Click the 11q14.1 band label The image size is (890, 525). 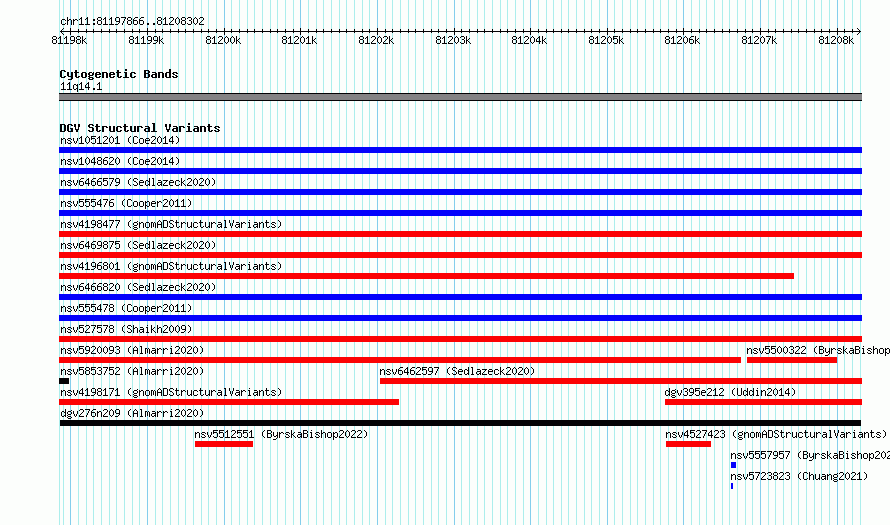point(81,86)
